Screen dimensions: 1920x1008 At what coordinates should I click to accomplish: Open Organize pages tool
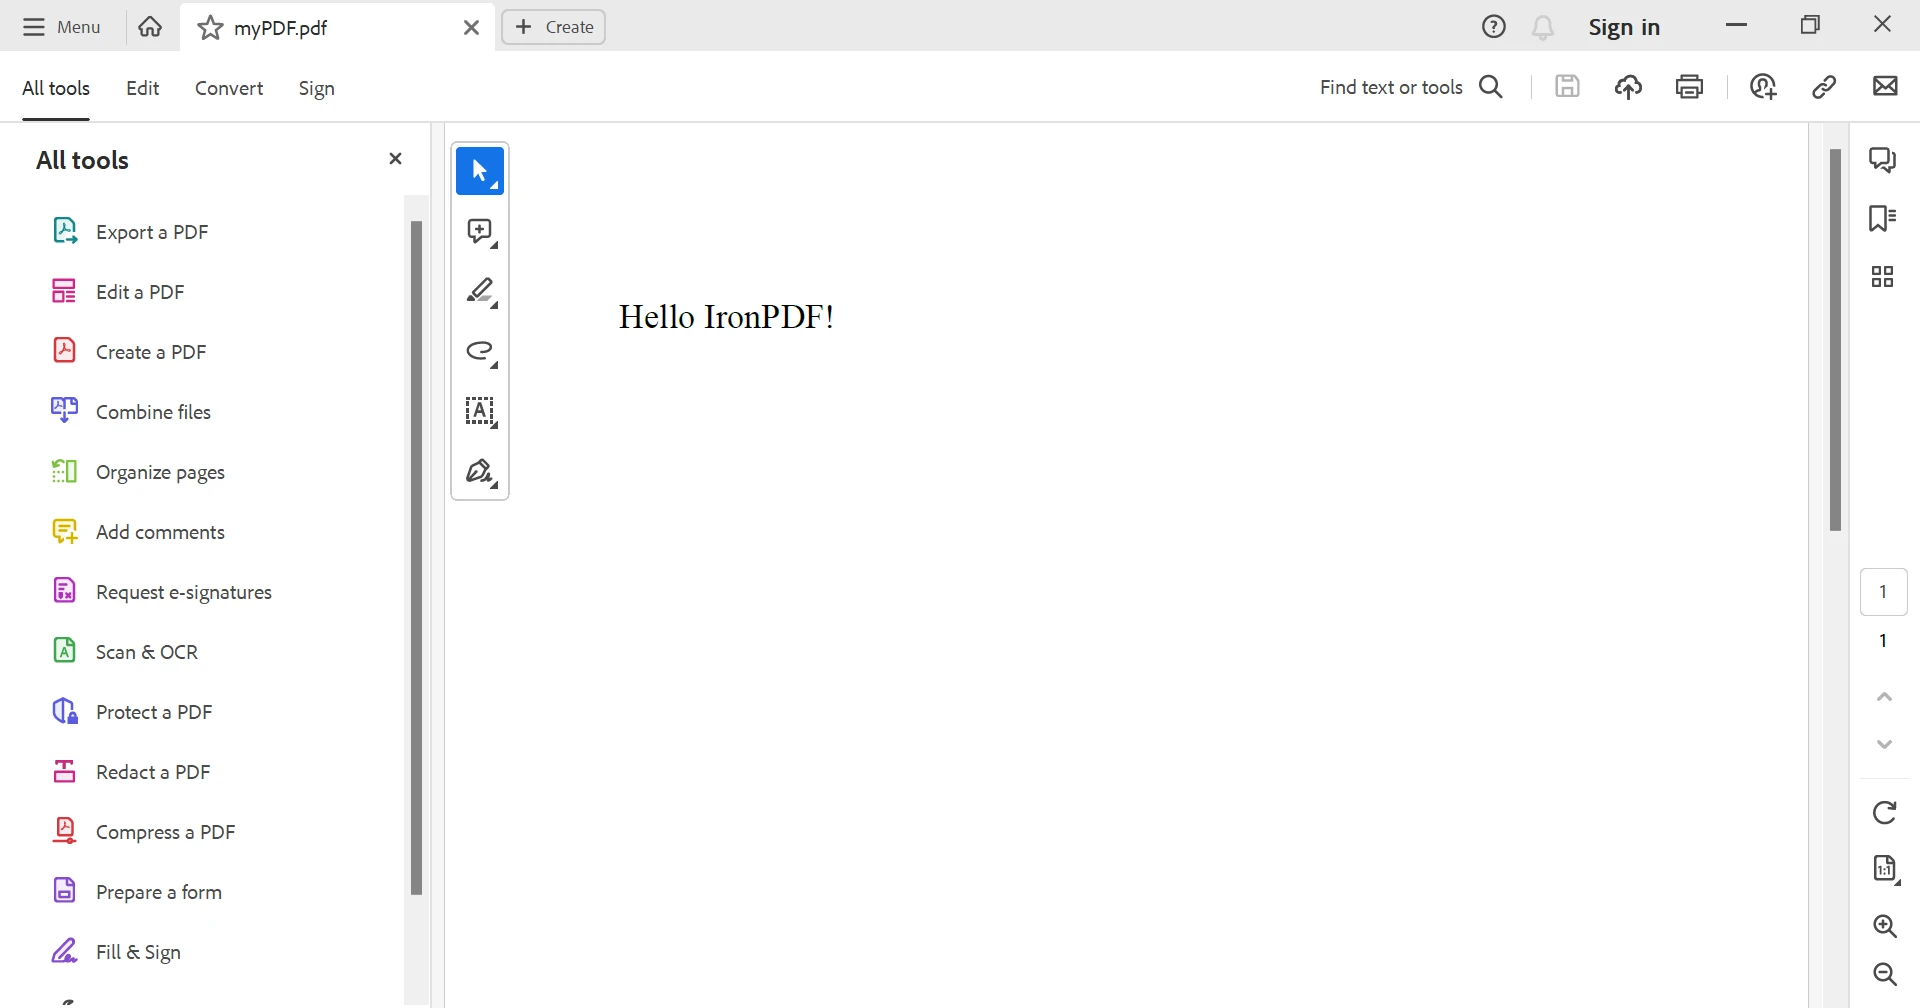[x=138, y=472]
